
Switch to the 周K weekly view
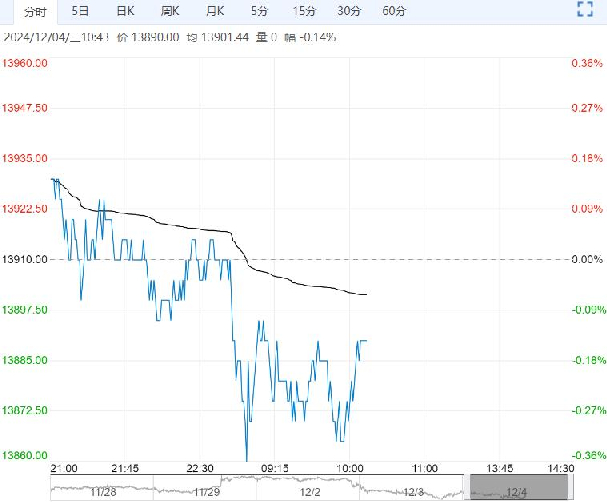tap(170, 11)
